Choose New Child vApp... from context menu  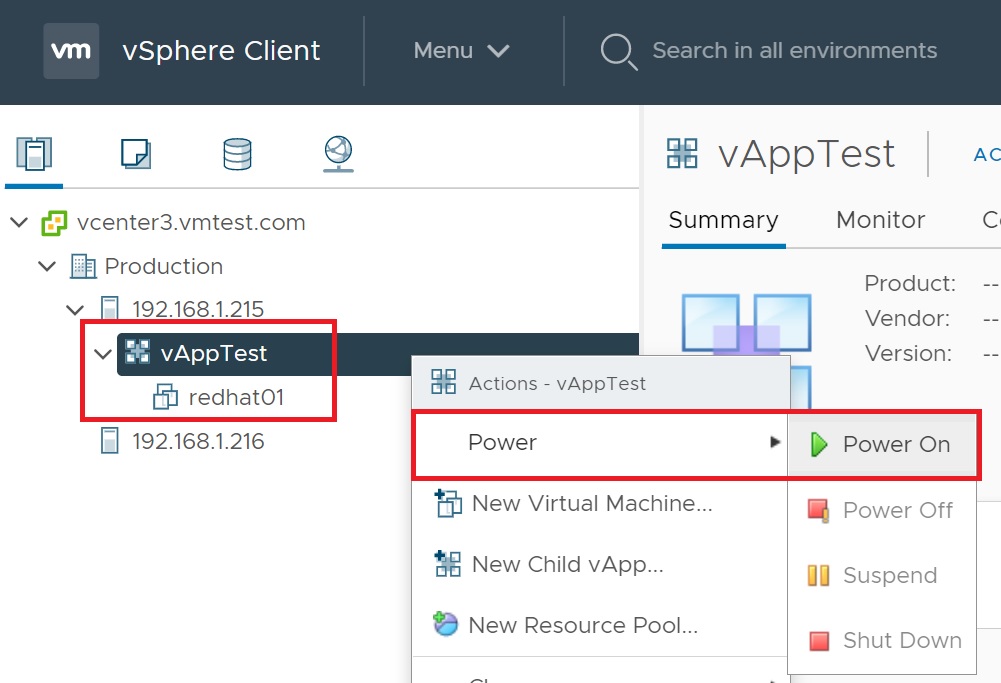pyautogui.click(x=601, y=564)
